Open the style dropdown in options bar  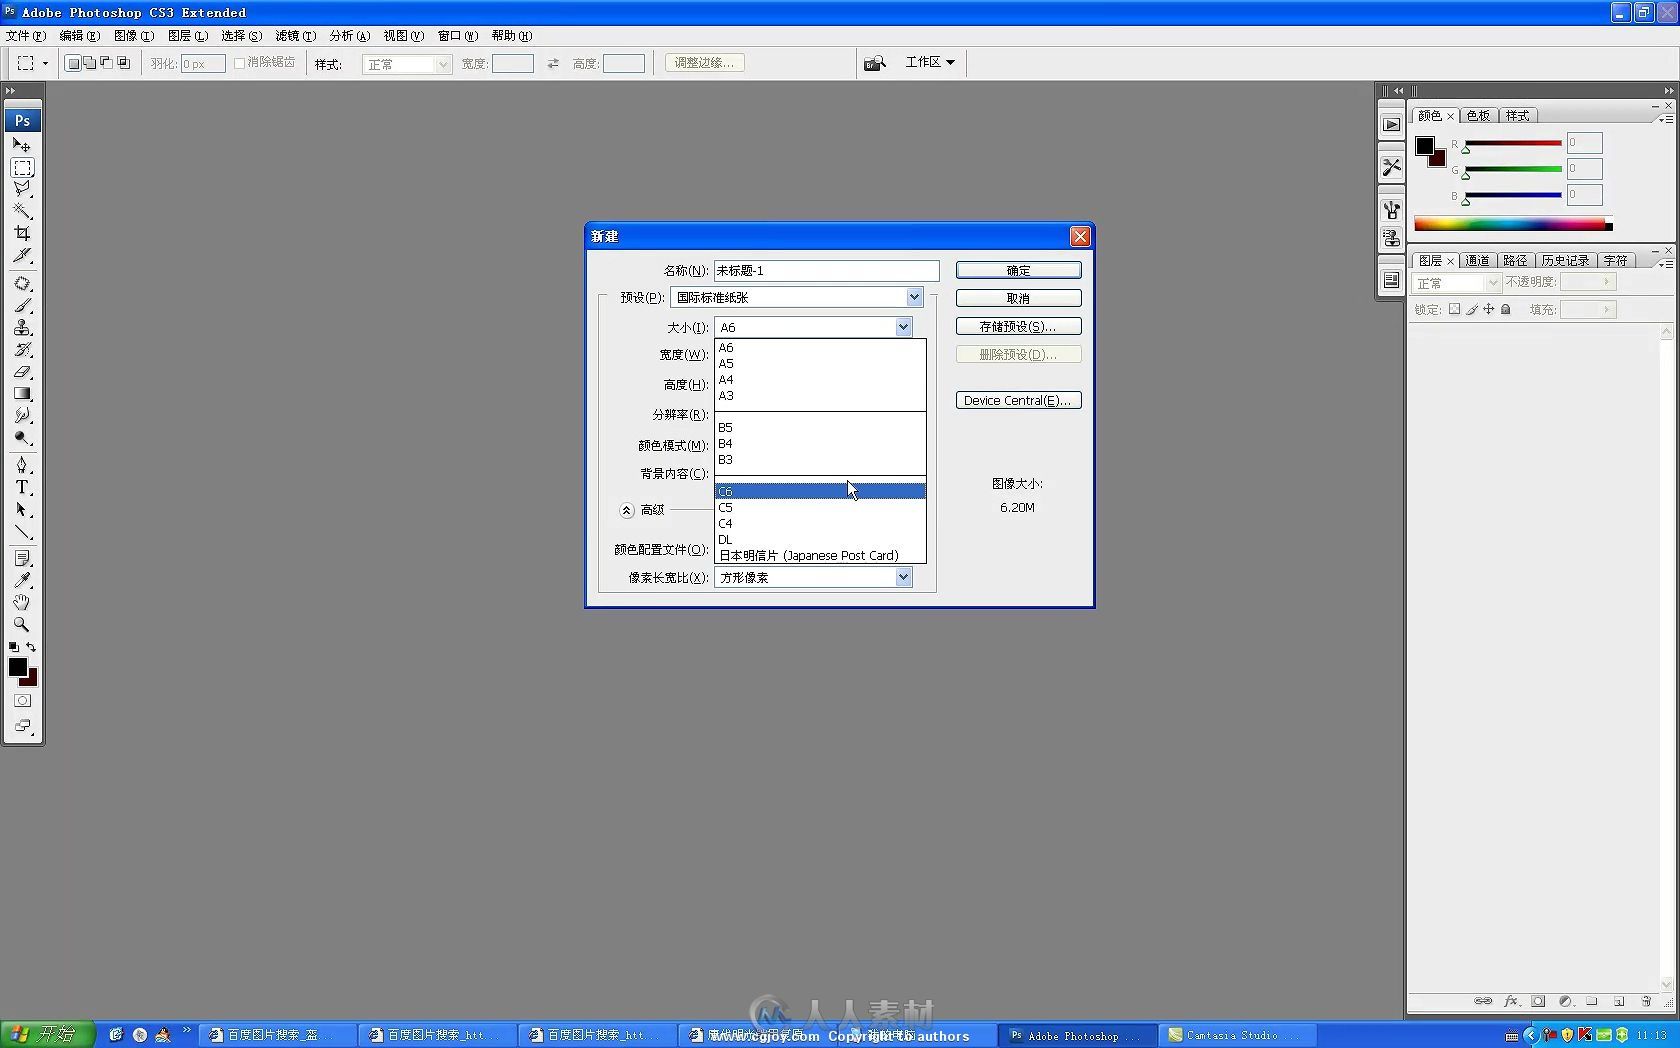[x=442, y=64]
